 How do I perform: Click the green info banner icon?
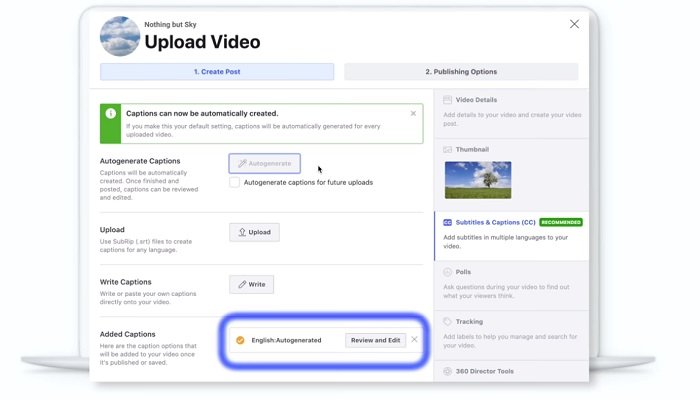(111, 125)
